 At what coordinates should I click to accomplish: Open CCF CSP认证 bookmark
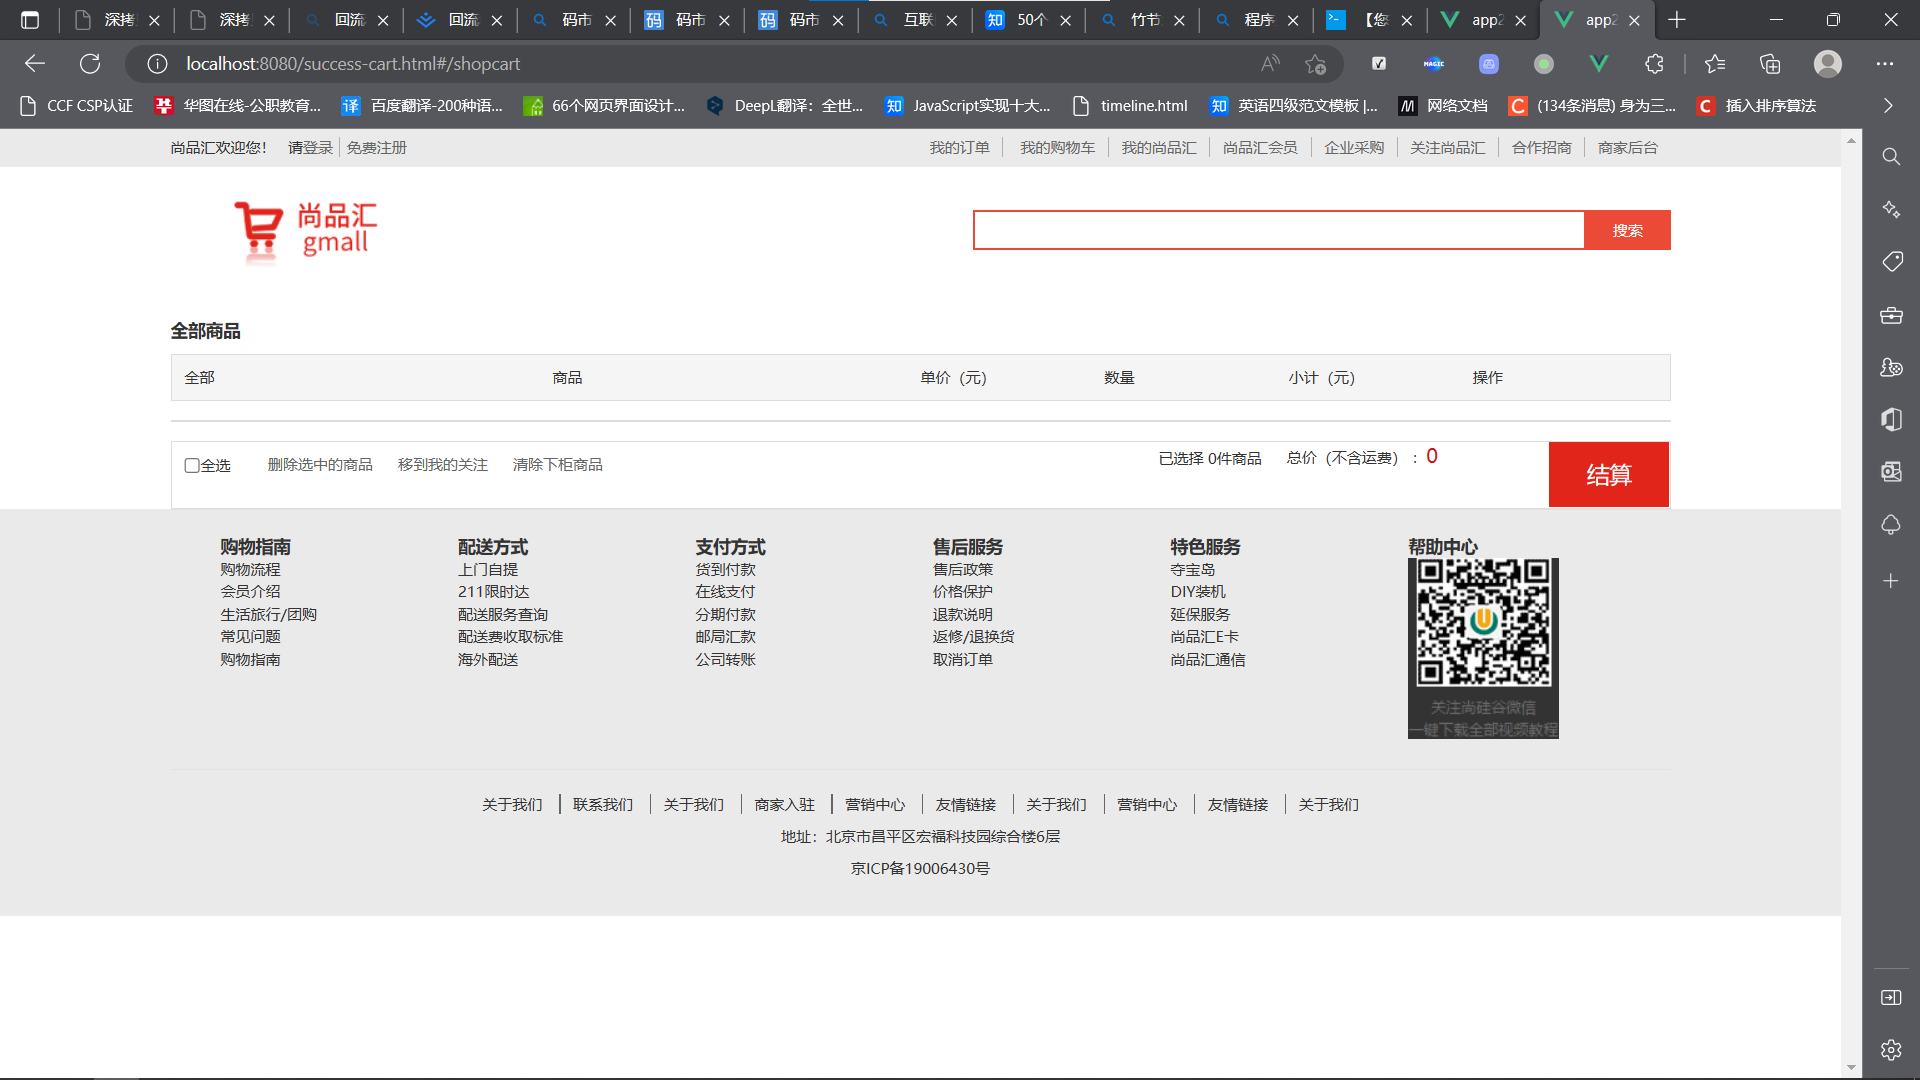coord(76,106)
